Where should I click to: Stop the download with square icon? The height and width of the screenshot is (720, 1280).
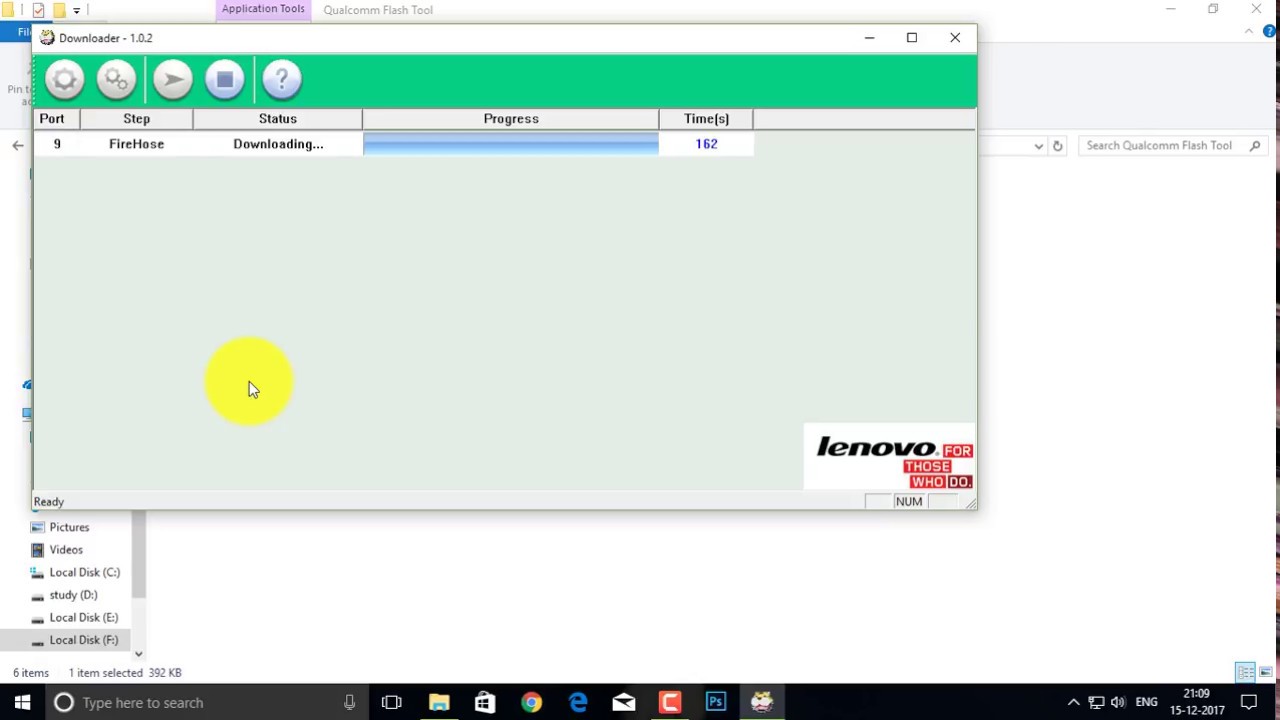(225, 80)
